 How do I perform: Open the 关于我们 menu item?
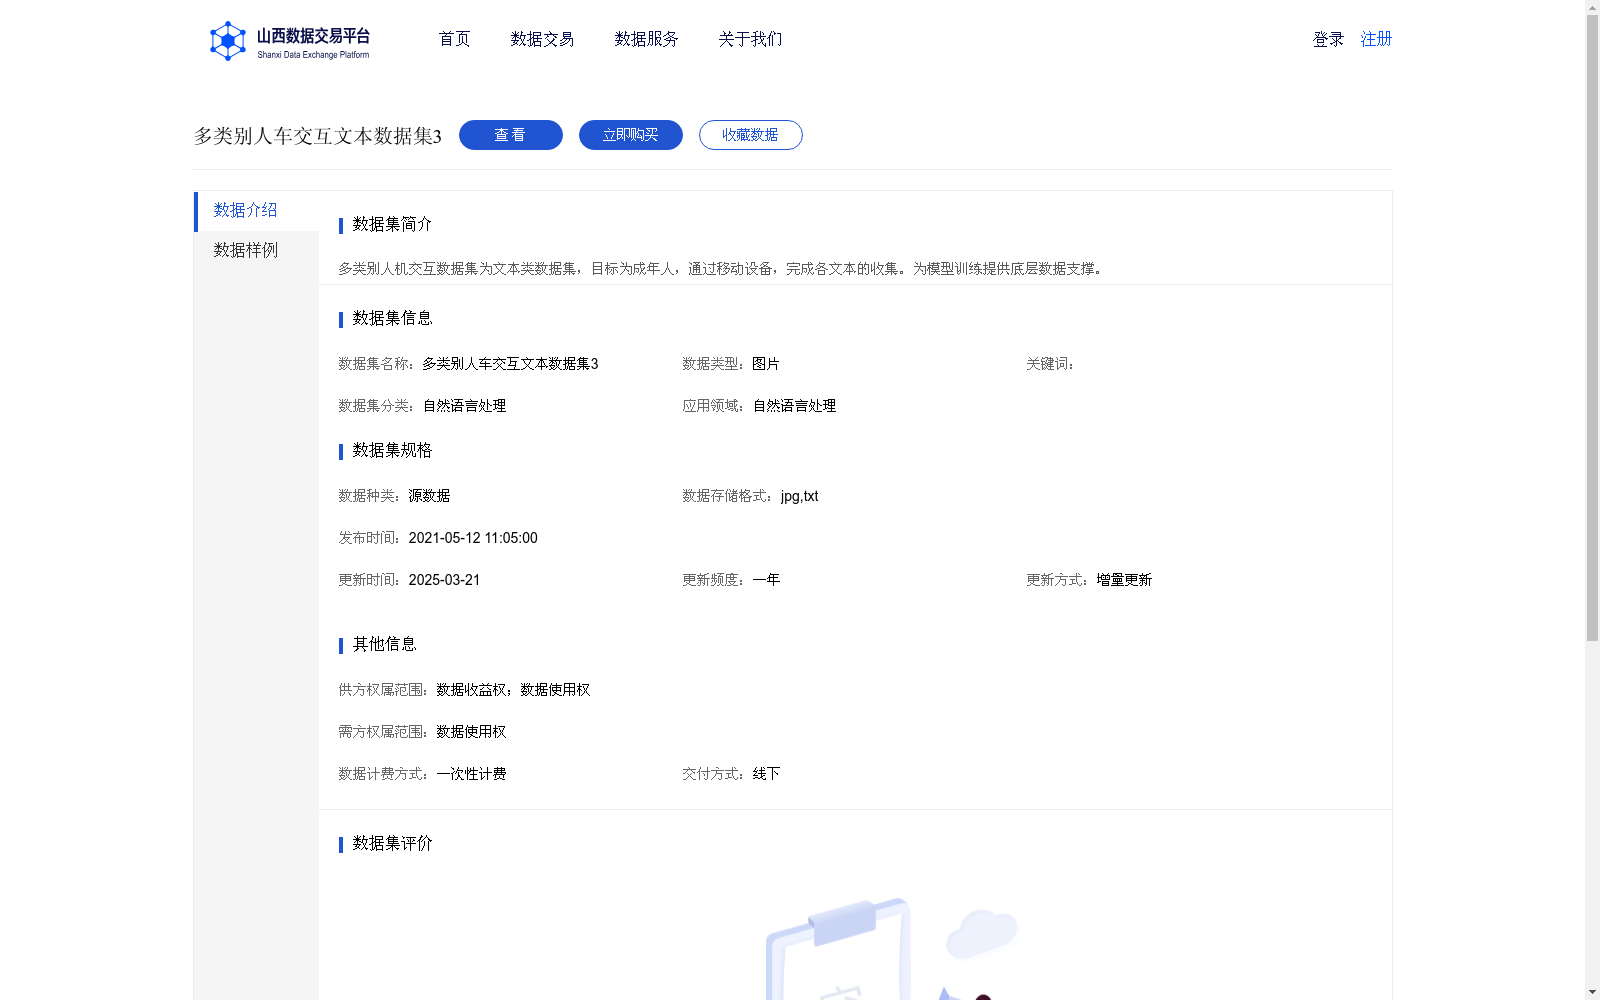[750, 39]
